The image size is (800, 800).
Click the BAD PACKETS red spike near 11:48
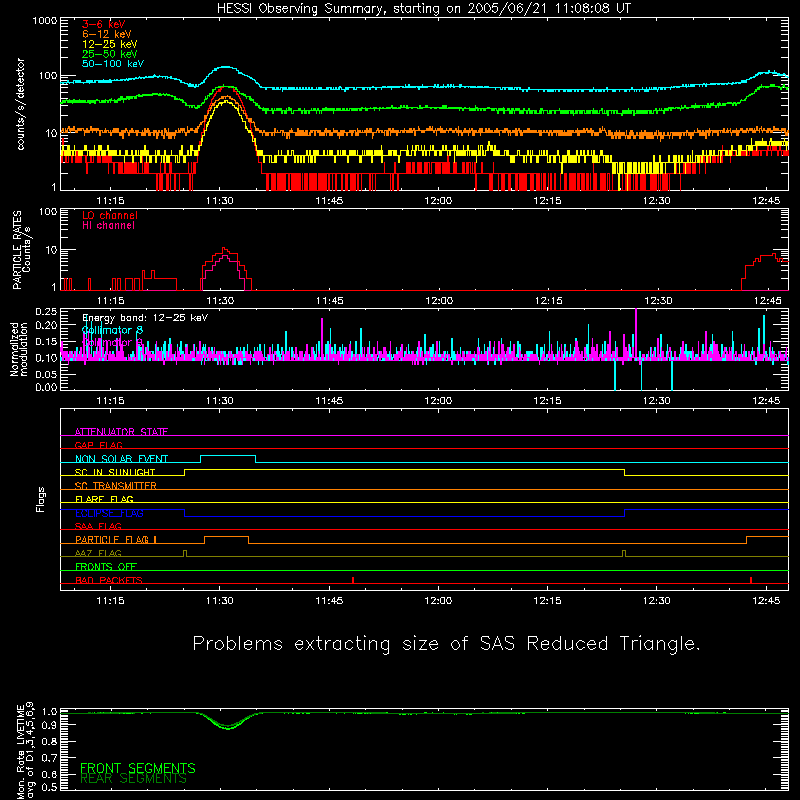(x=353, y=580)
